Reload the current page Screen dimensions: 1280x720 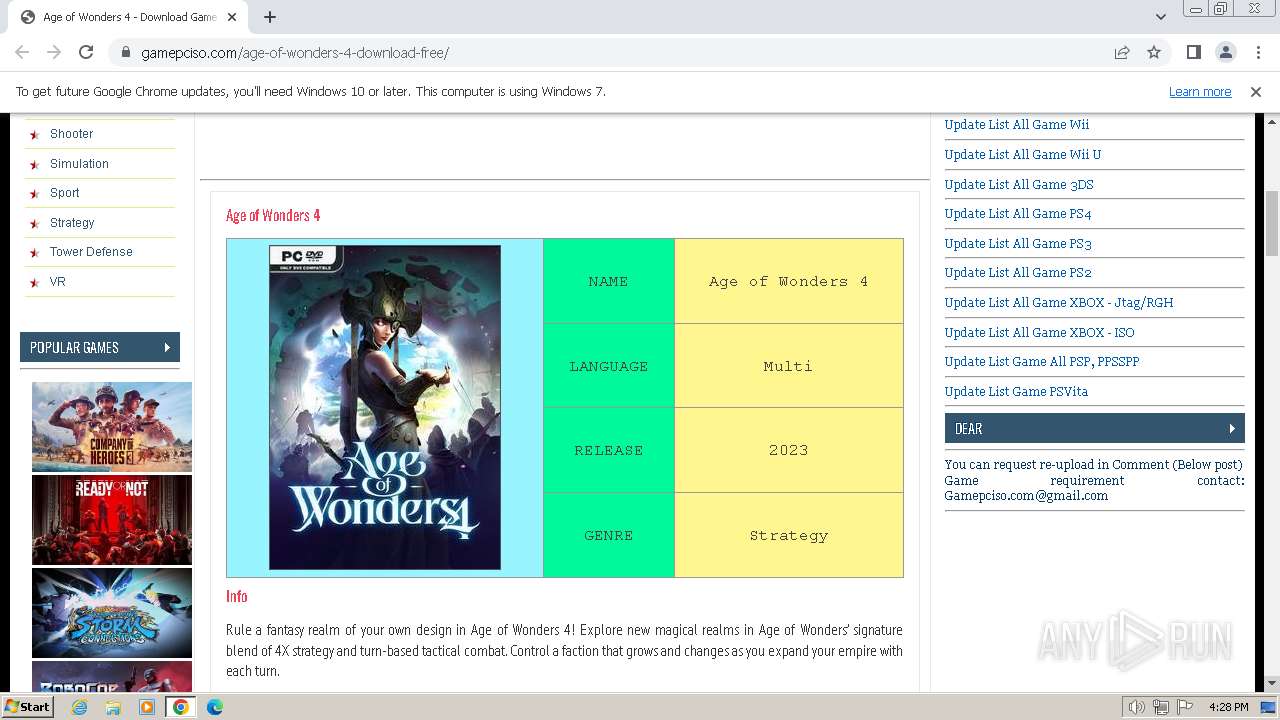[86, 52]
